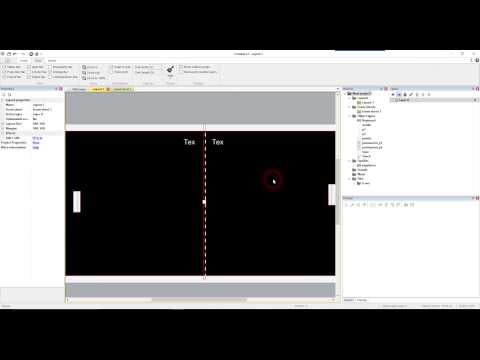Click the More information Help link
Screen dimensions: 480x360
coord(36,147)
